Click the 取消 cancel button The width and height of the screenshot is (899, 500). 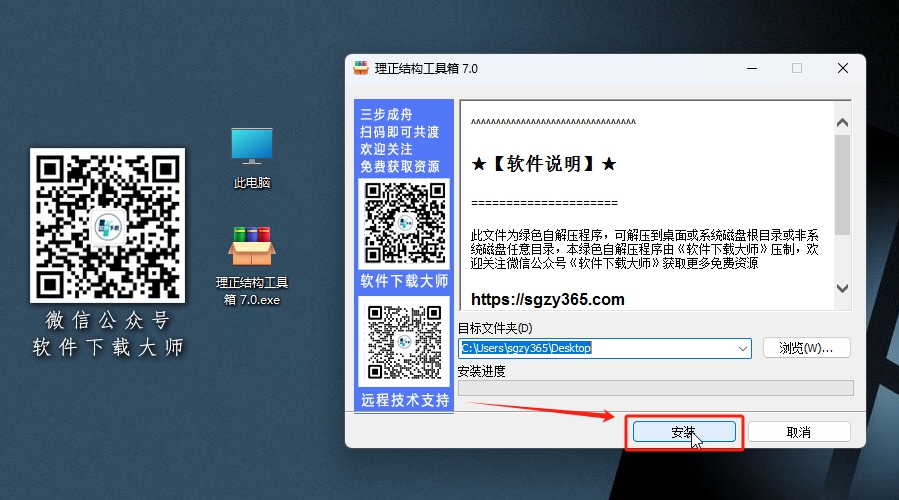[x=799, y=432]
